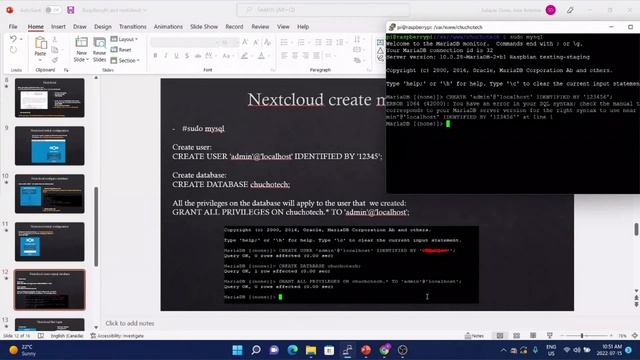Viewport: 640px width, 360px height.
Task: Start Slide Show from status bar icon
Action: point(549,336)
